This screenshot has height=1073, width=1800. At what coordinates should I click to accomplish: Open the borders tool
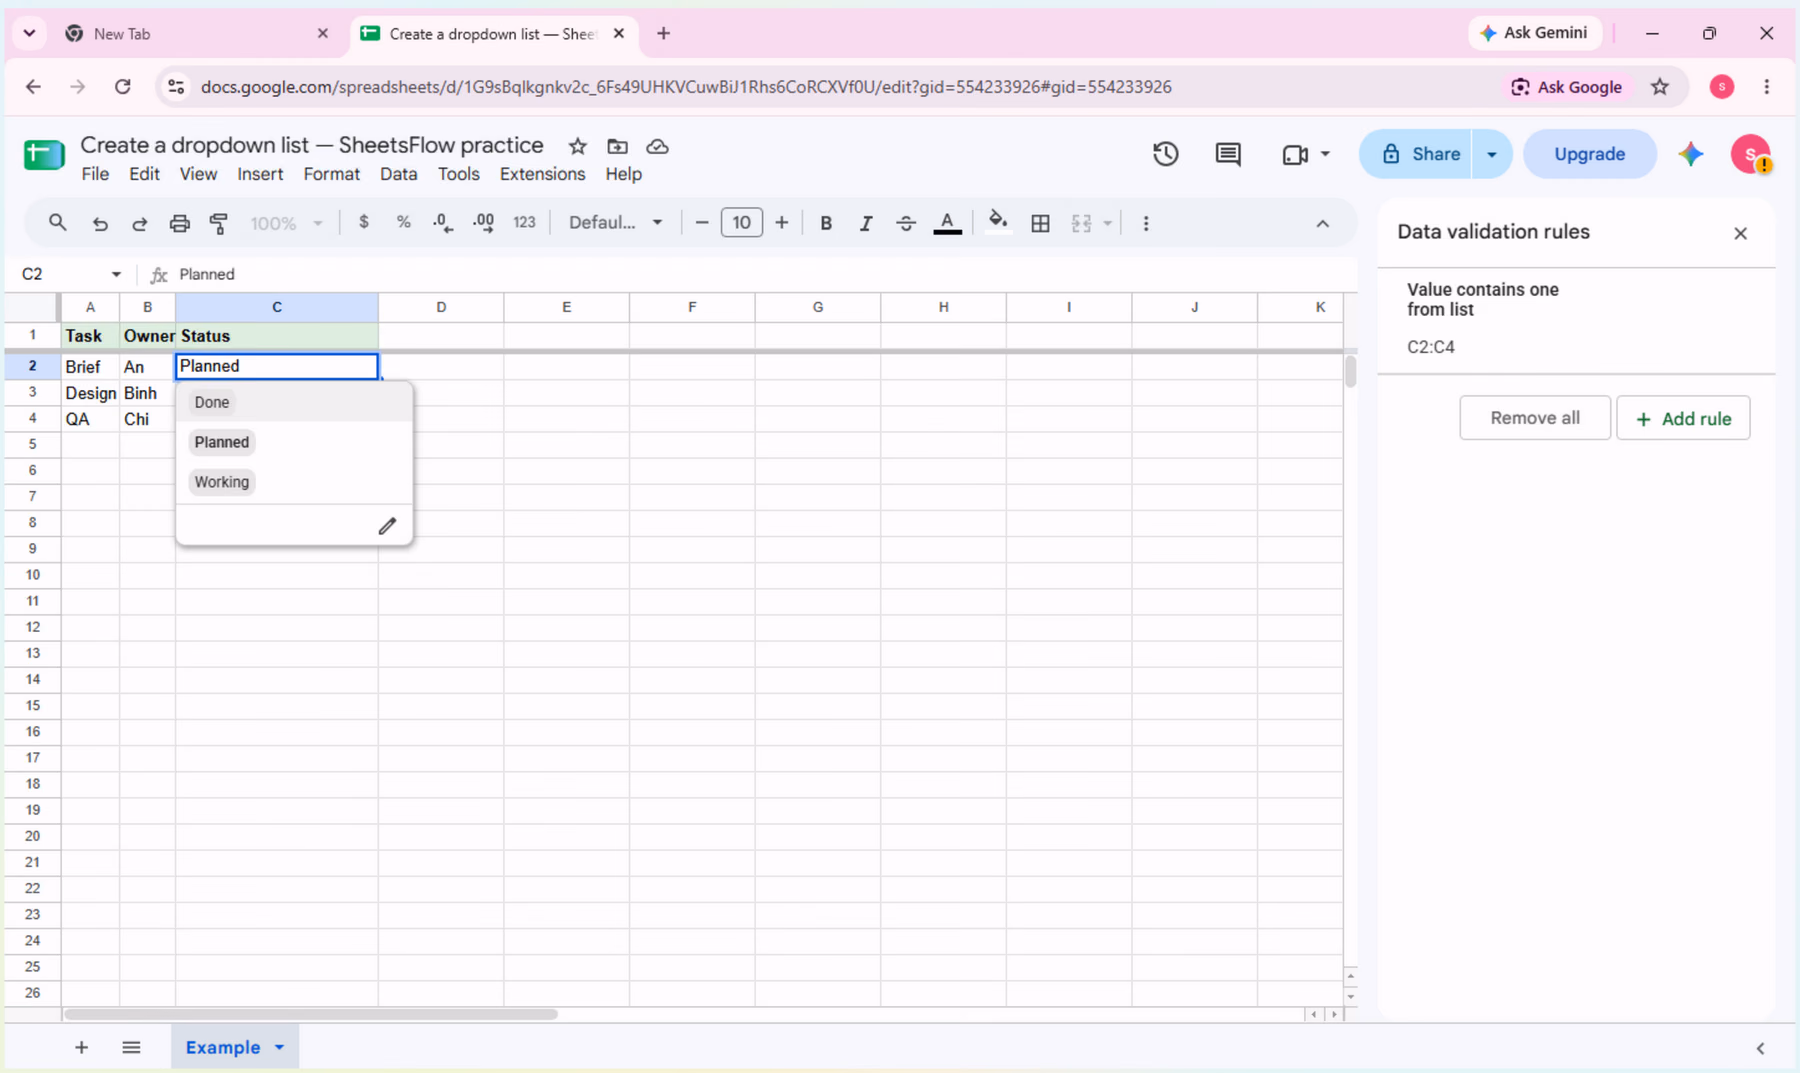click(1040, 223)
